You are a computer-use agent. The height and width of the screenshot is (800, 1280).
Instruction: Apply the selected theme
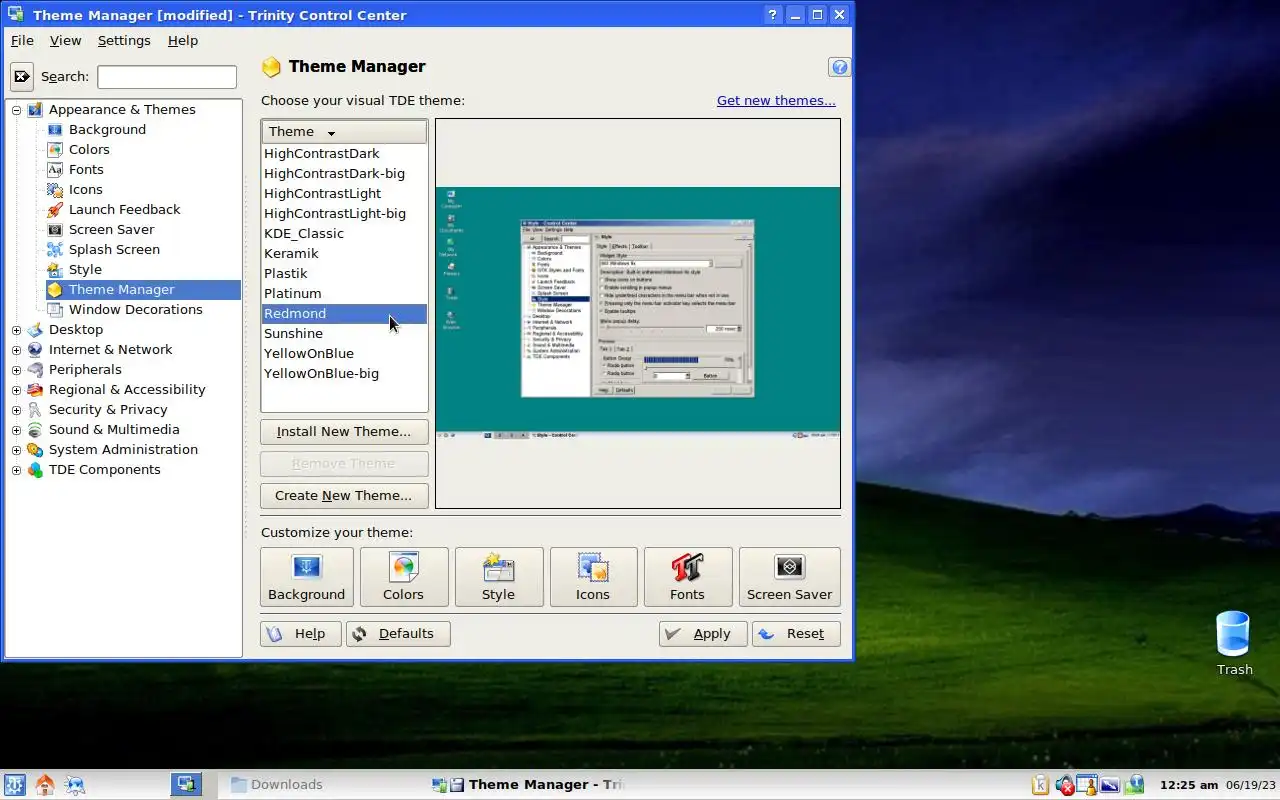click(703, 634)
